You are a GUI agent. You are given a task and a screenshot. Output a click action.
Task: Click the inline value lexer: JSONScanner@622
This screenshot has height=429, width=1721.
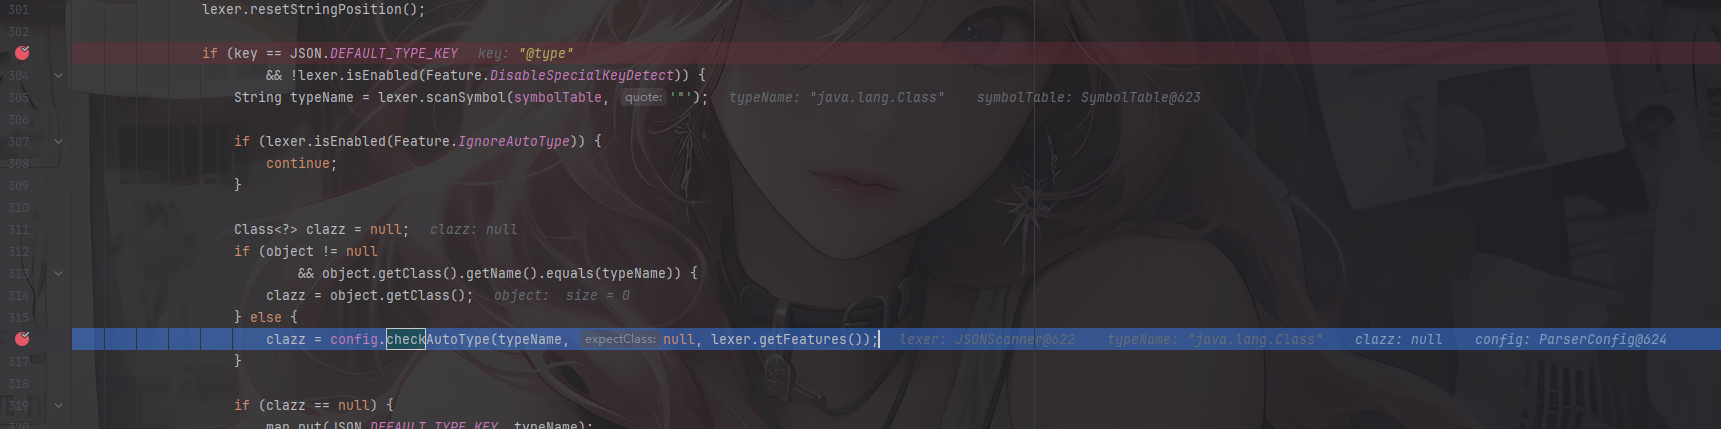click(987, 339)
